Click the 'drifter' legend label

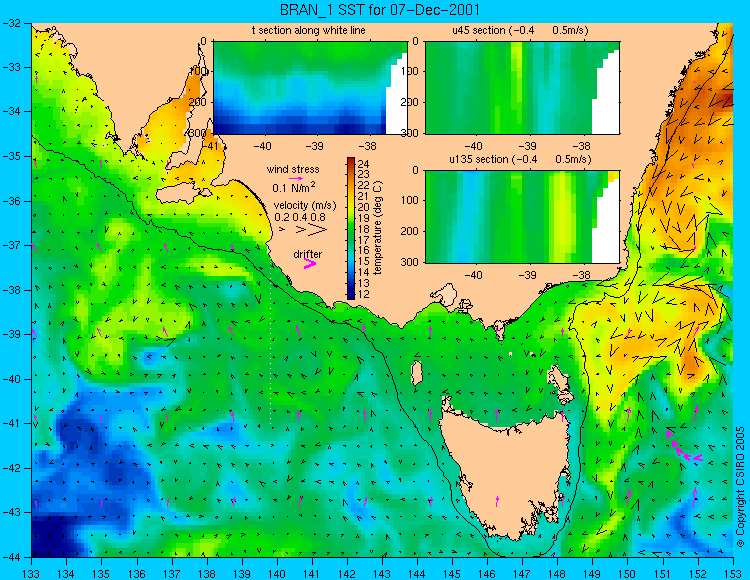[x=308, y=254]
